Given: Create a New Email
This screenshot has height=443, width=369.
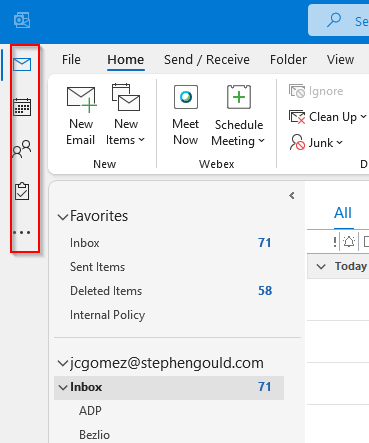Looking at the screenshot, I should 81,116.
